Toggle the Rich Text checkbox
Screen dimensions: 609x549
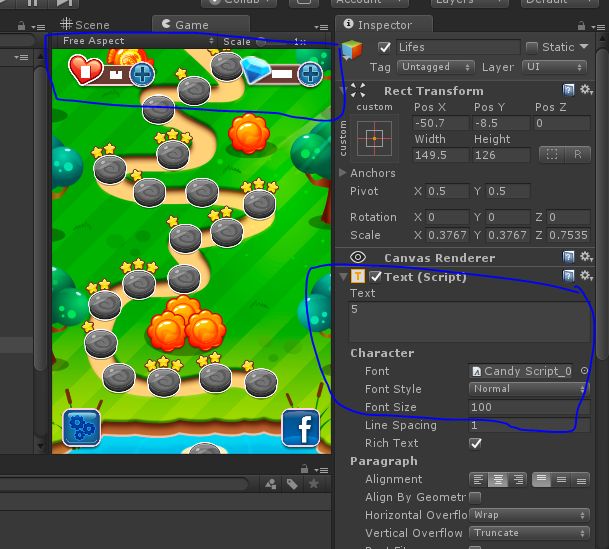click(475, 443)
